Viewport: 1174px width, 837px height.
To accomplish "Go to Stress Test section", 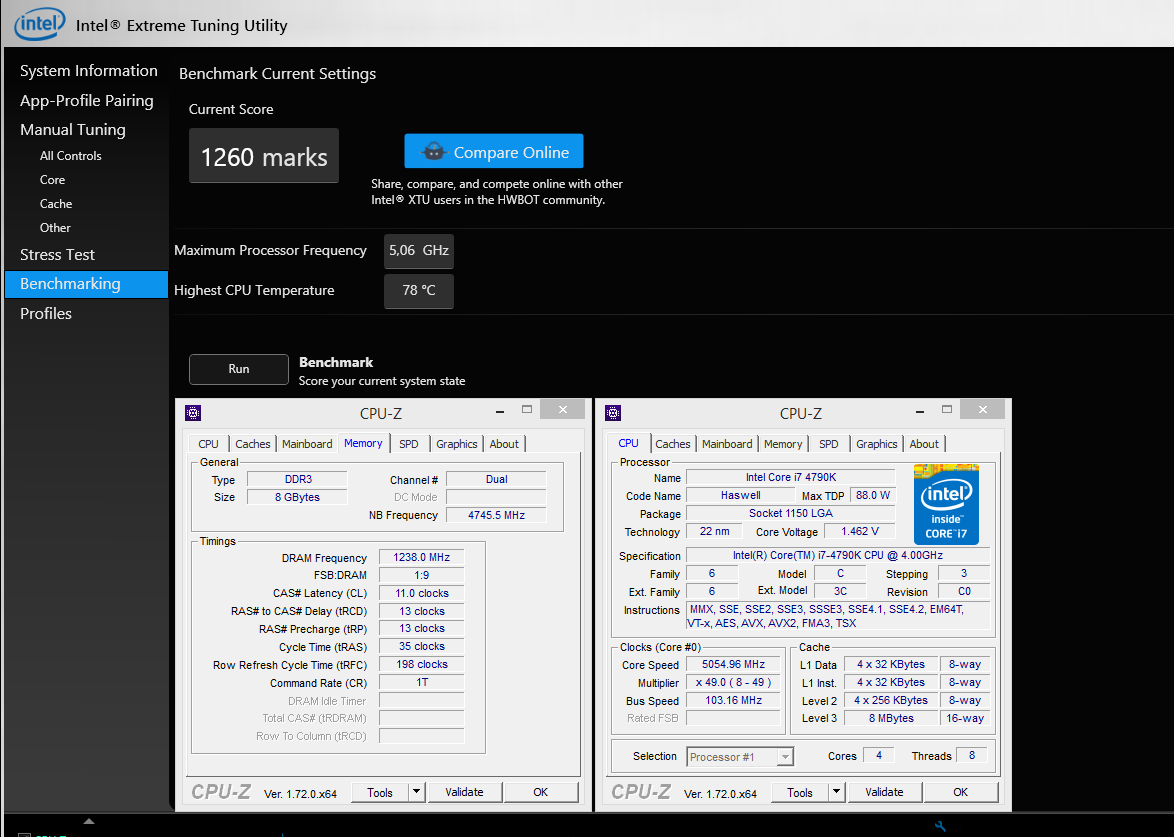I will tap(57, 255).
